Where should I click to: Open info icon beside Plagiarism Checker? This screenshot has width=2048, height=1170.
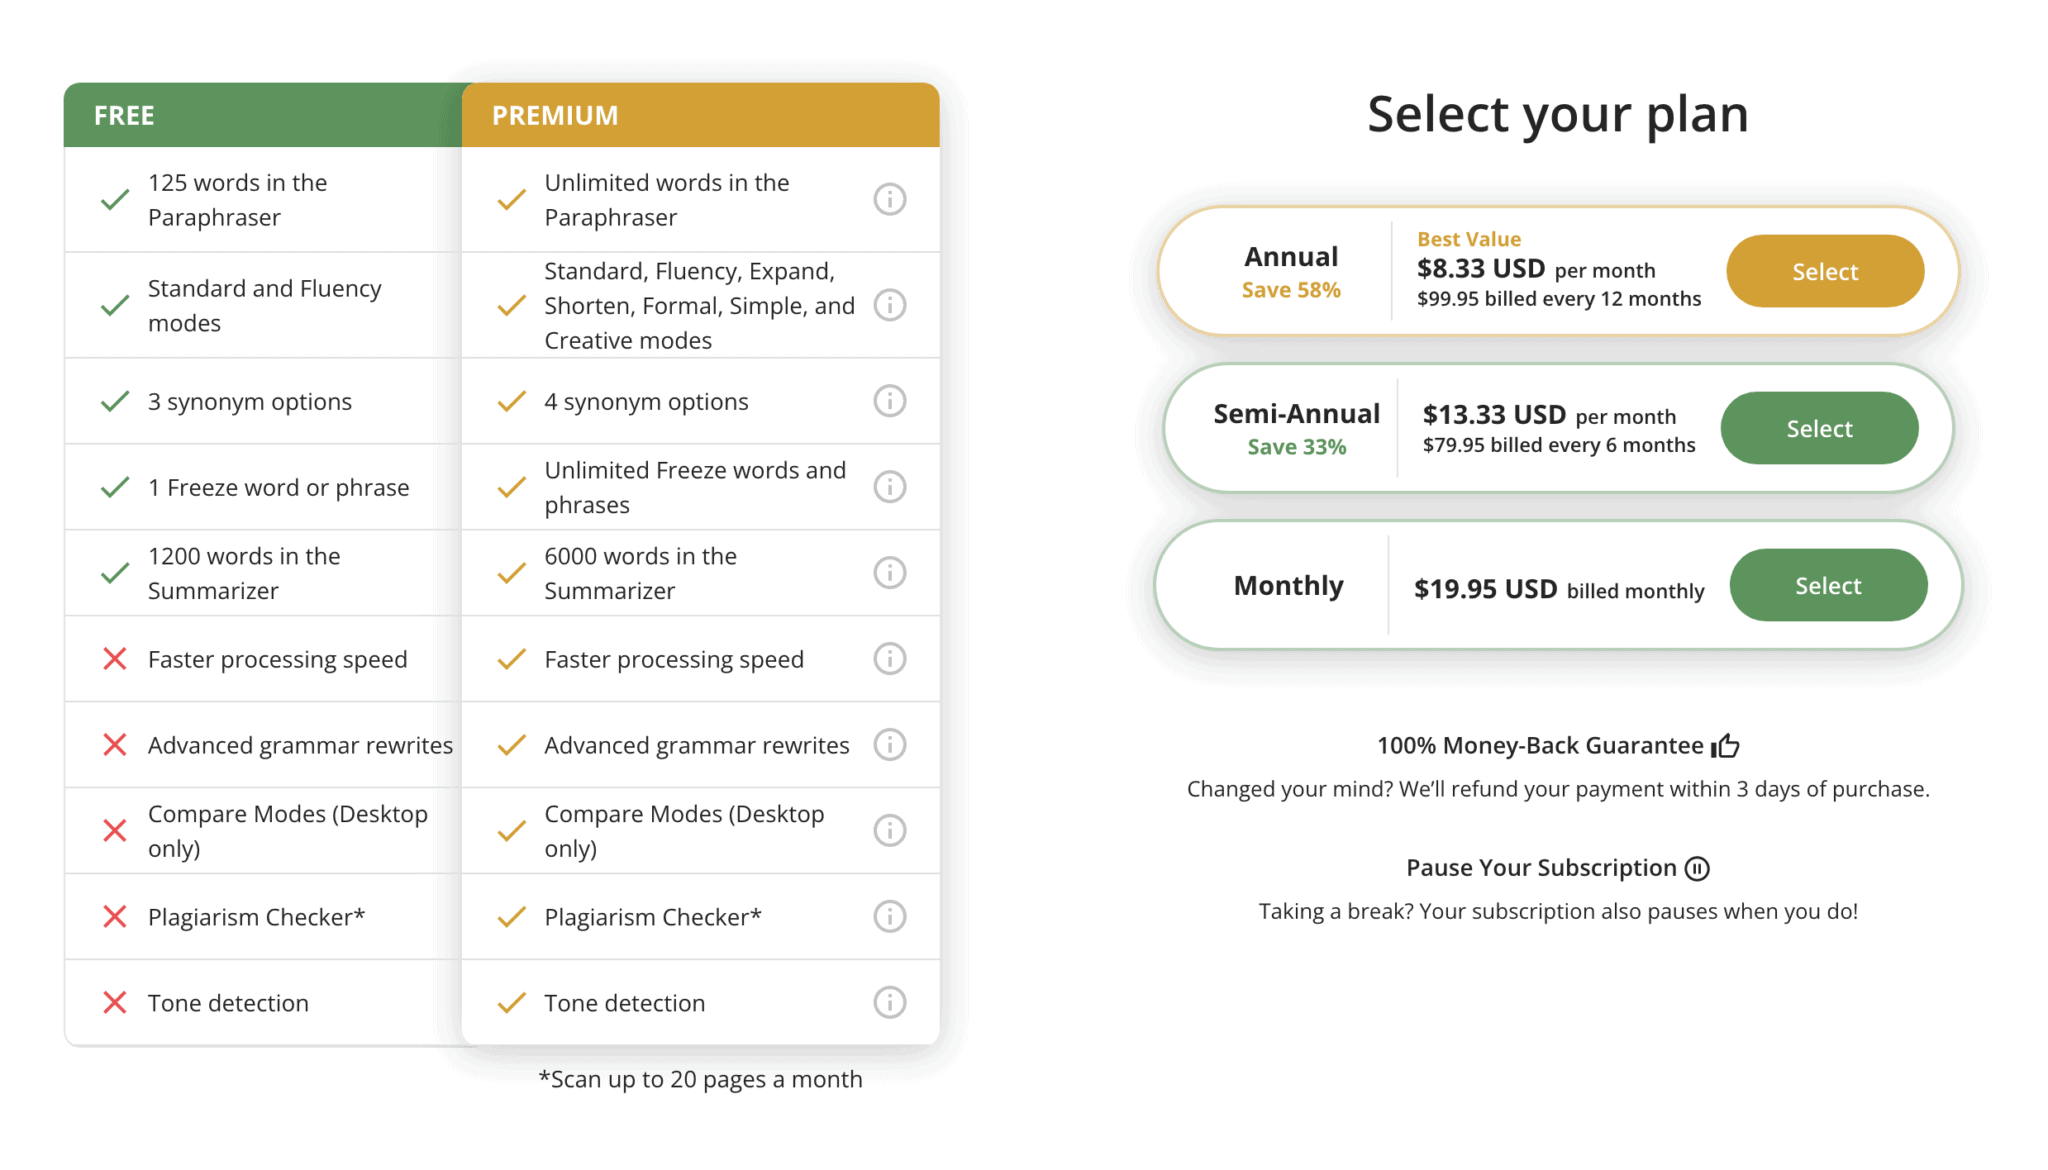click(x=890, y=915)
